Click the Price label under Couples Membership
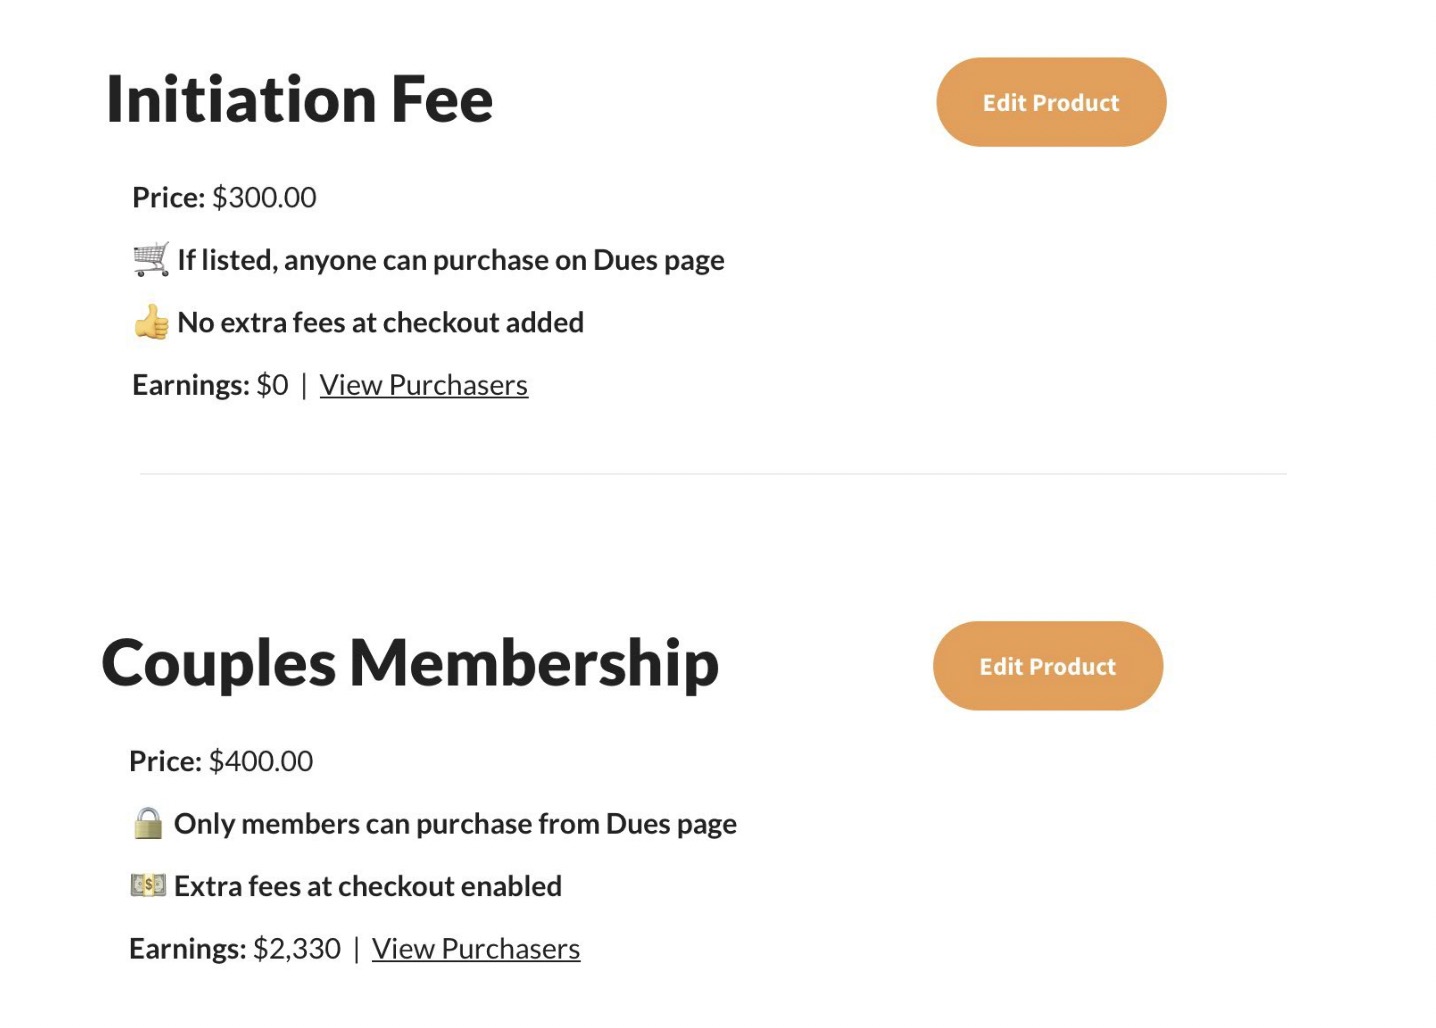 pos(165,762)
